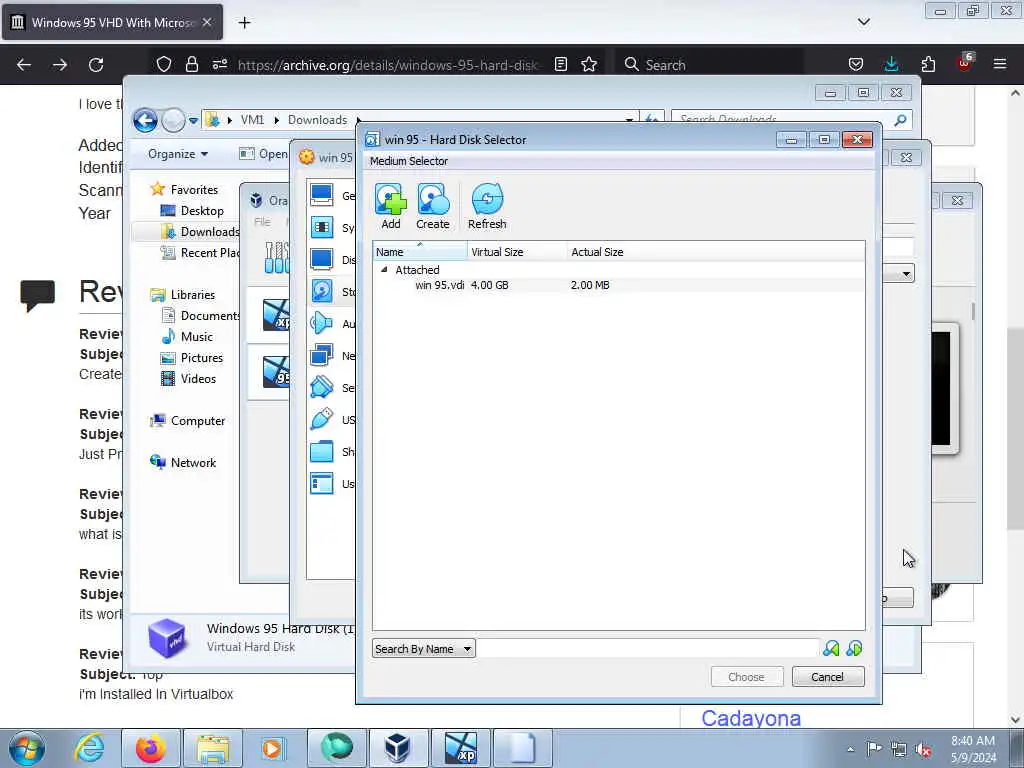This screenshot has width=1024, height=768.
Task: Open the Organize menu in Explorer
Action: click(178, 153)
